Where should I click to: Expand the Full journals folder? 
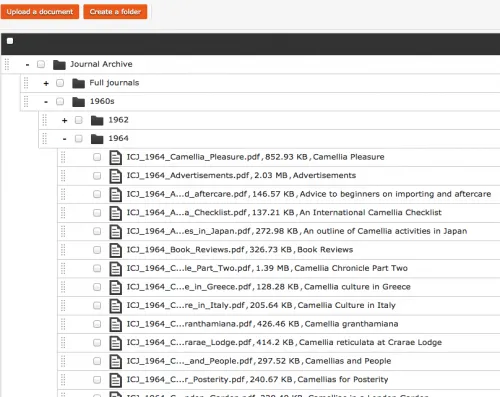point(46,83)
